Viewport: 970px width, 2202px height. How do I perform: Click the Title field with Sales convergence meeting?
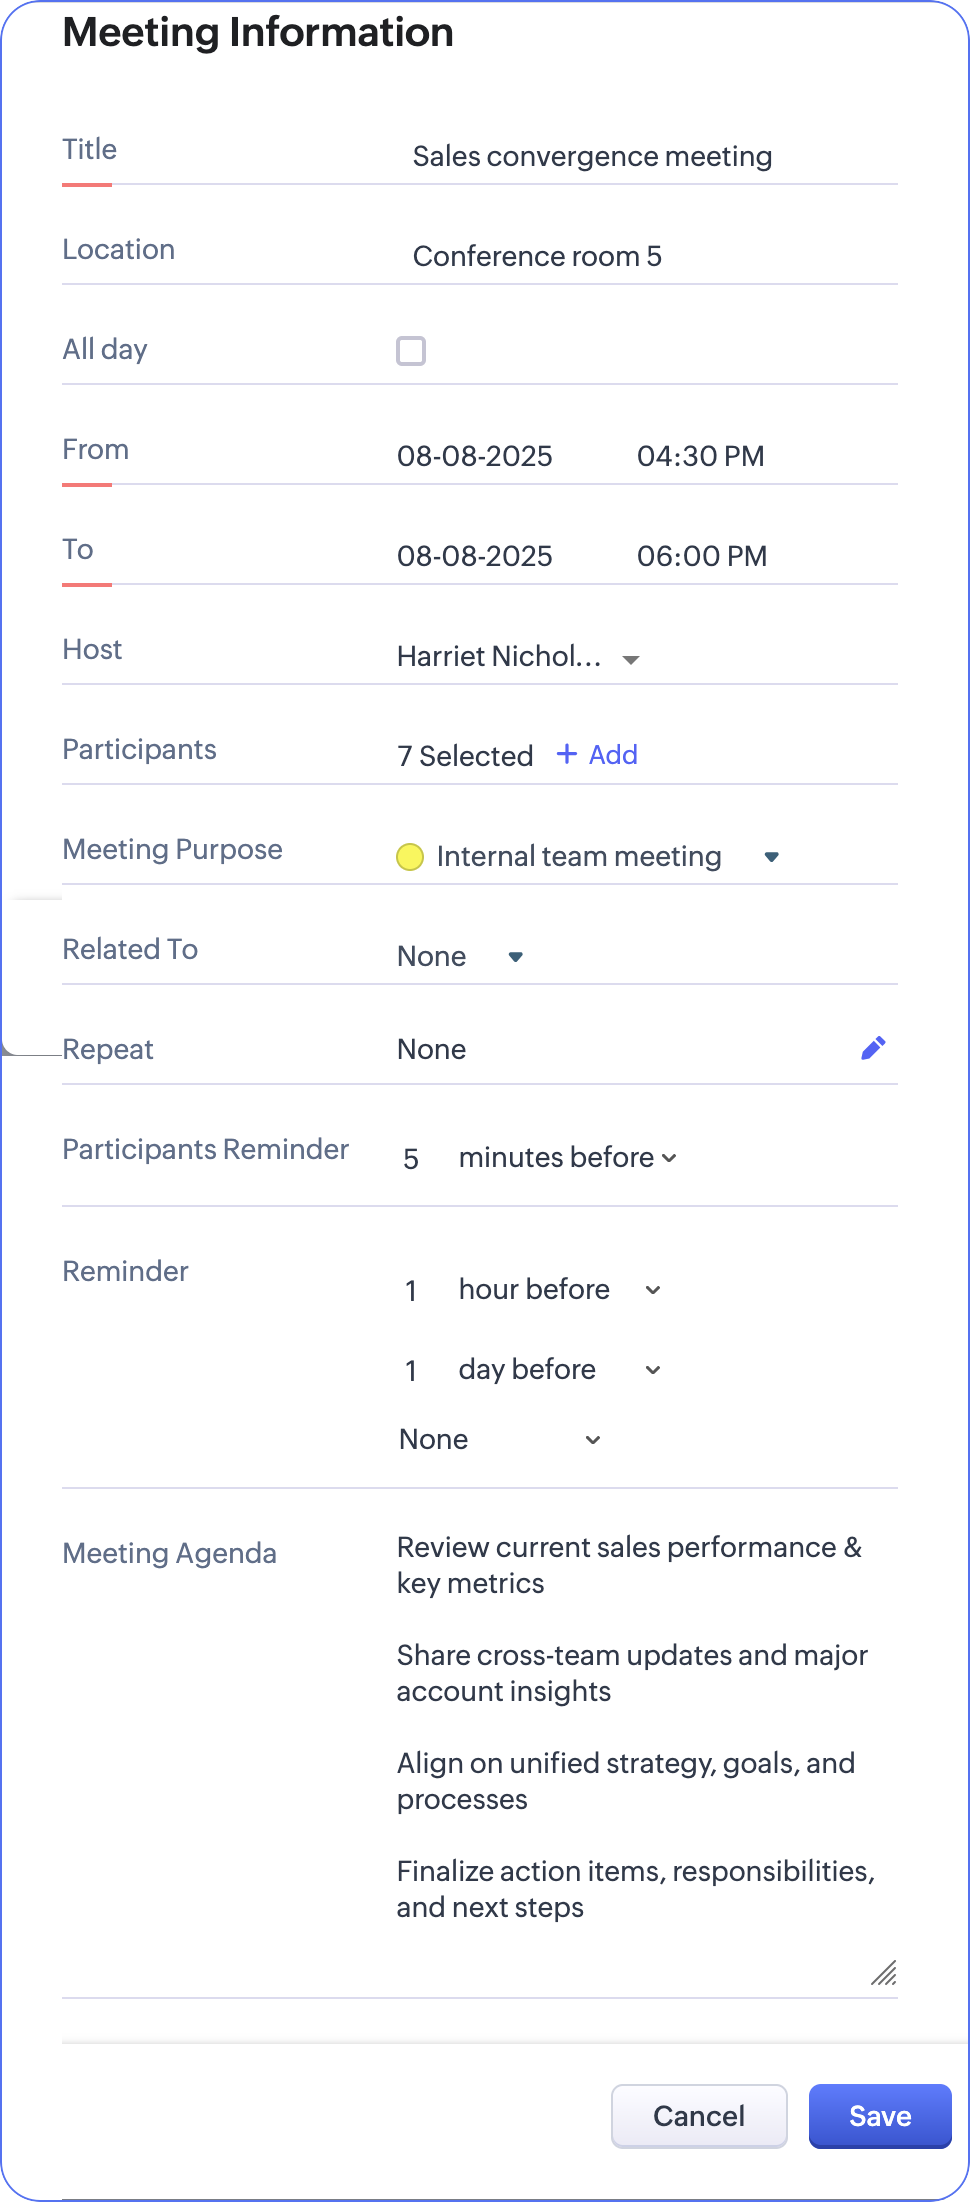click(592, 157)
